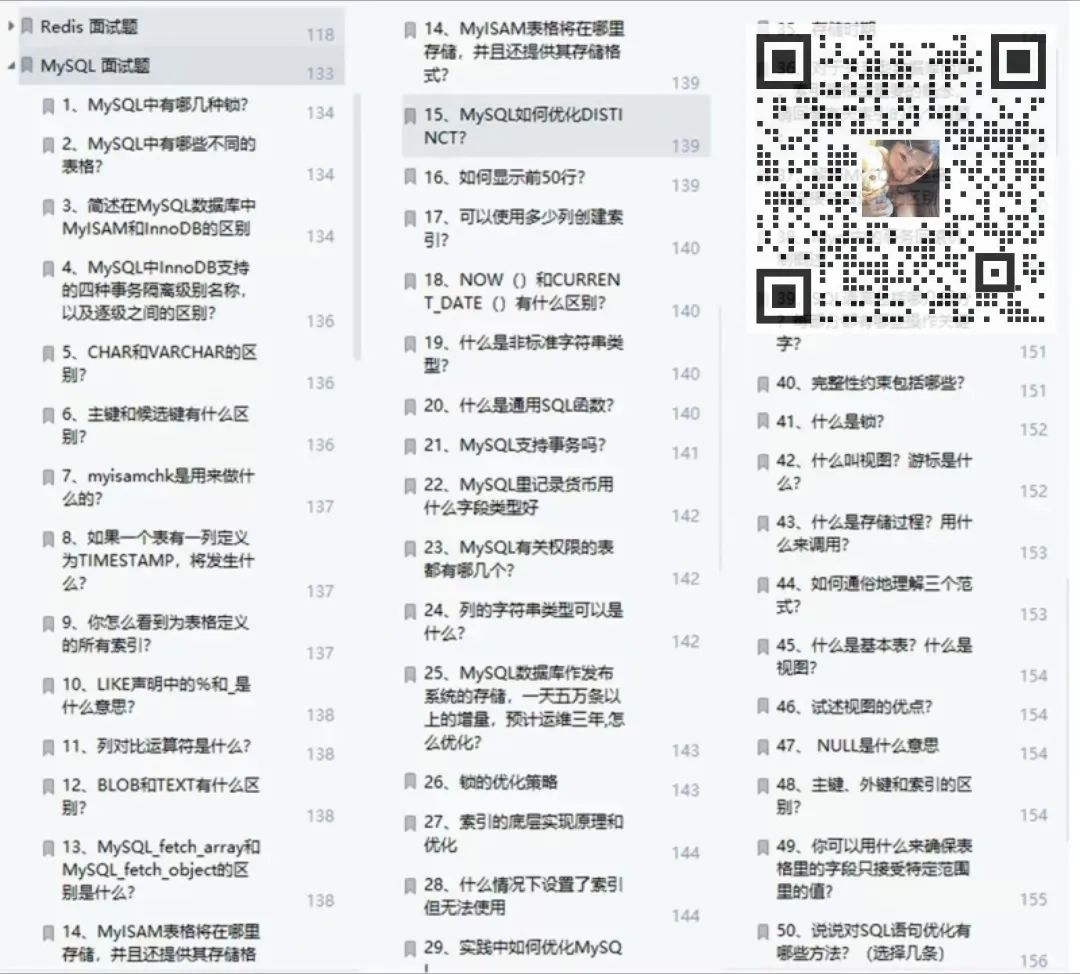Jump to 3、MyISAM和InnoDB的区别
Viewport: 1080px width, 974px height.
[x=158, y=217]
